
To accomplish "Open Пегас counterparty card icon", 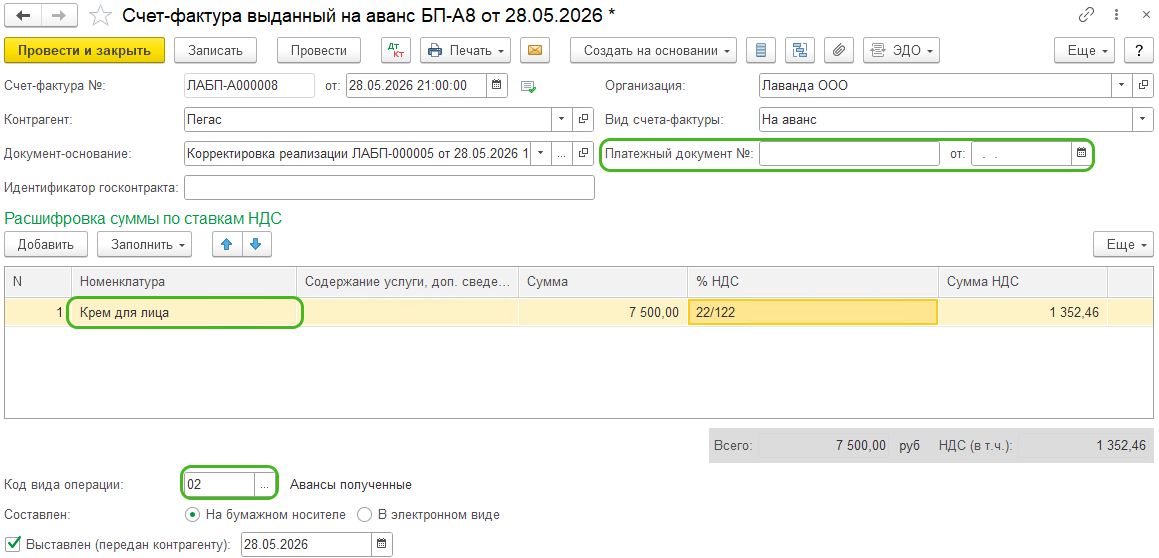I will pos(583,119).
